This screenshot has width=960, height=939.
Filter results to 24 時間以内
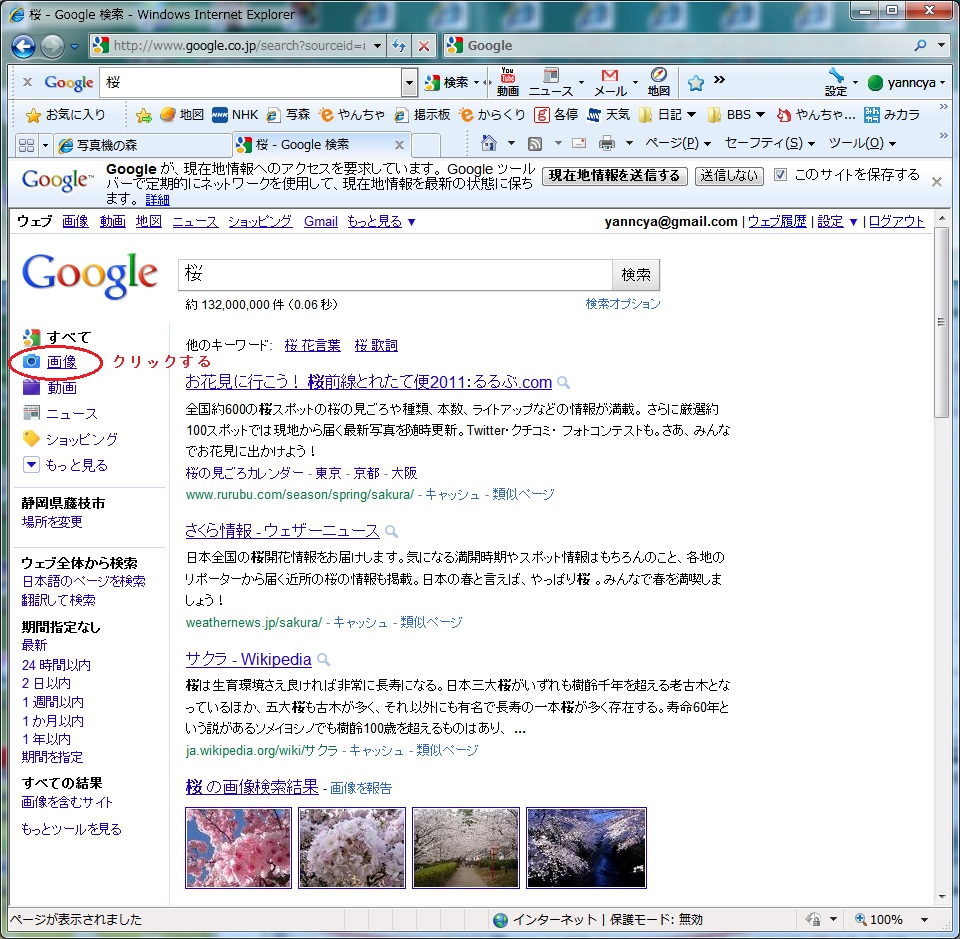56,665
